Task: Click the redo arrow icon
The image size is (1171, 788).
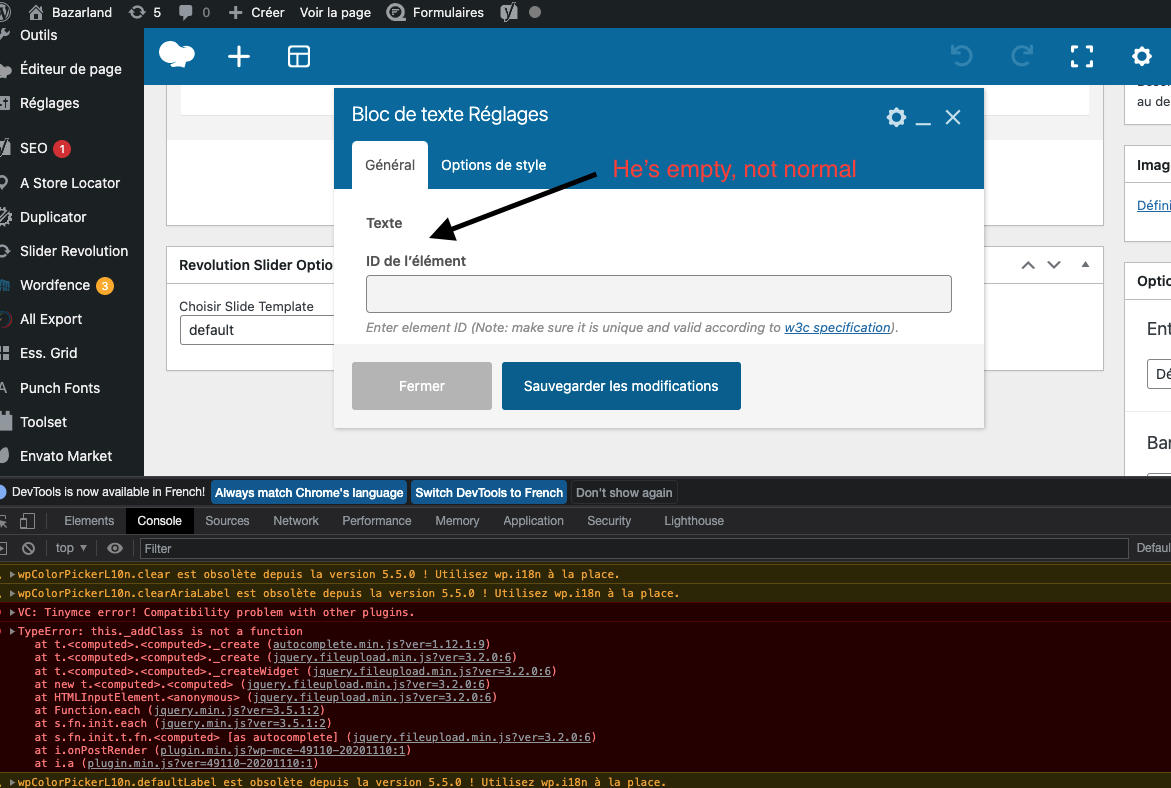Action: 1022,56
